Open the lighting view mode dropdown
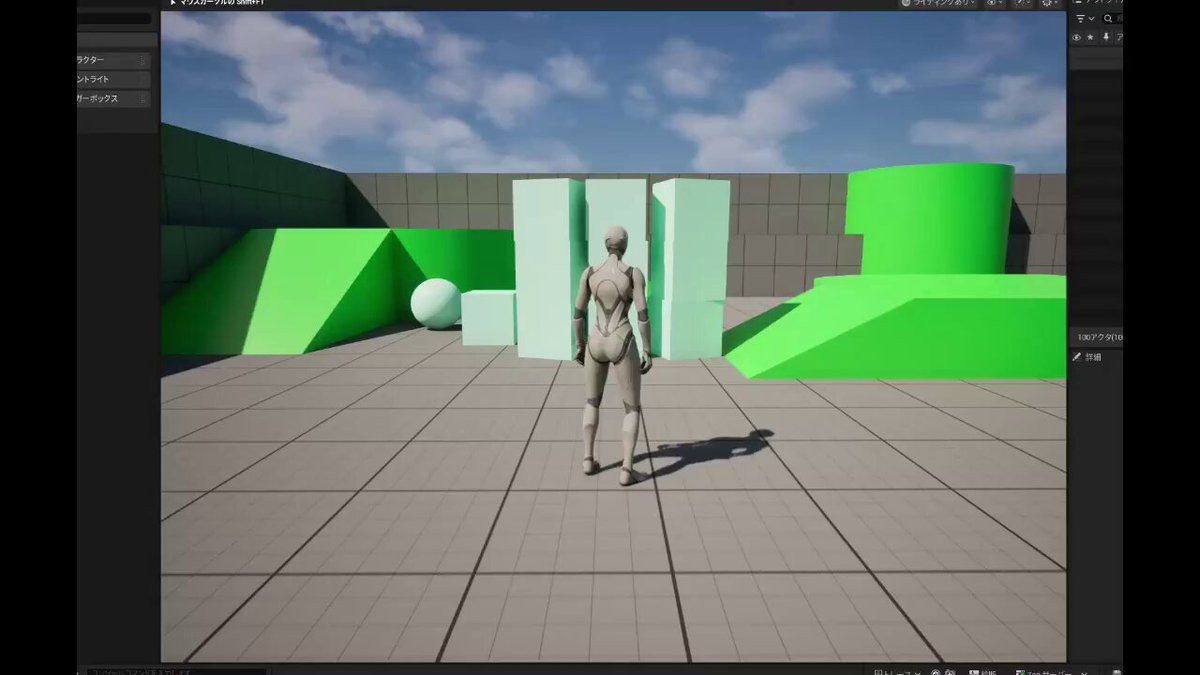 pos(939,4)
